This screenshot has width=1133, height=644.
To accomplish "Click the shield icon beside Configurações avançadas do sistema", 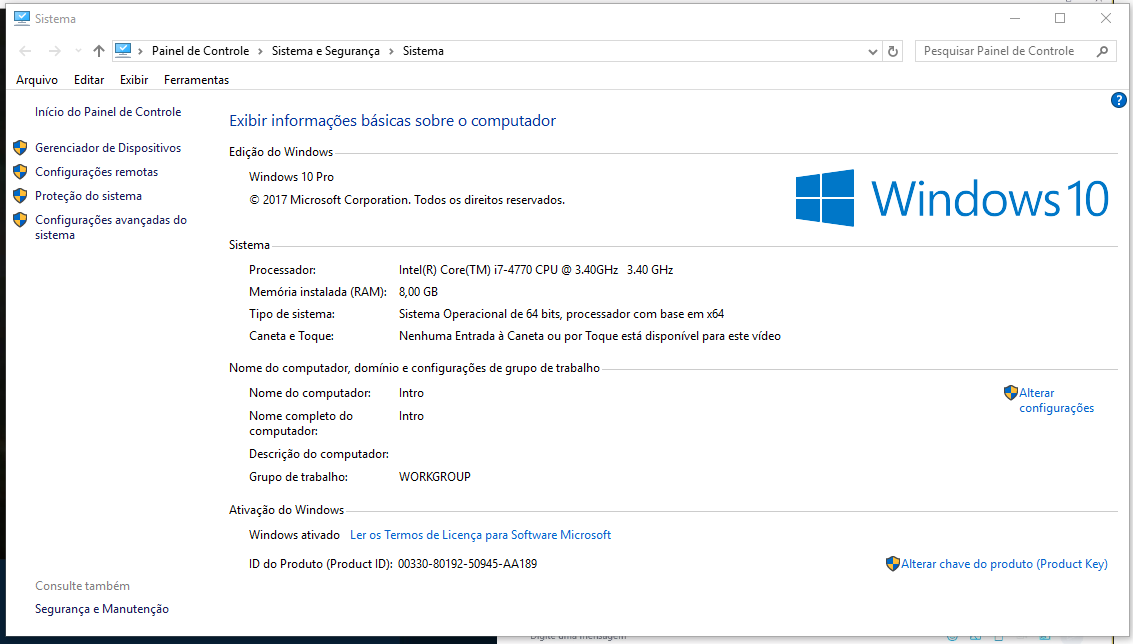I will point(20,220).
